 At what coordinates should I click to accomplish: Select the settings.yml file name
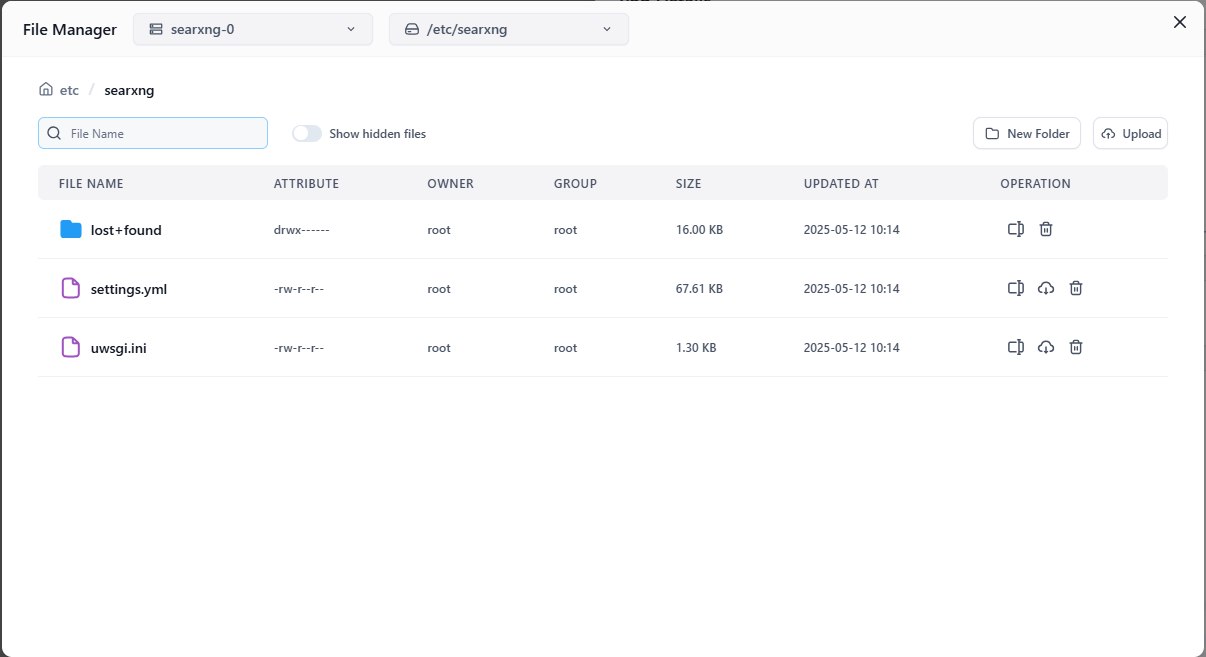(x=129, y=289)
